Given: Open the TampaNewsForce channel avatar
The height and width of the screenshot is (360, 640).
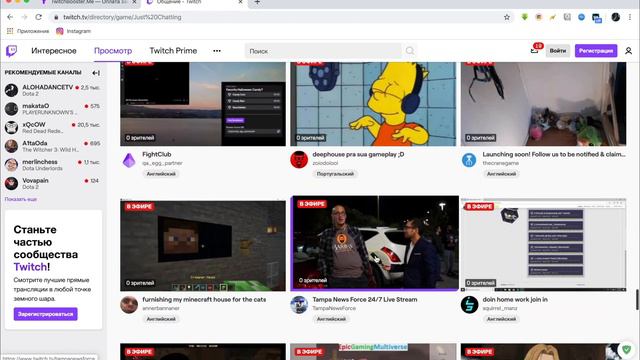Looking at the screenshot, I should coord(299,305).
